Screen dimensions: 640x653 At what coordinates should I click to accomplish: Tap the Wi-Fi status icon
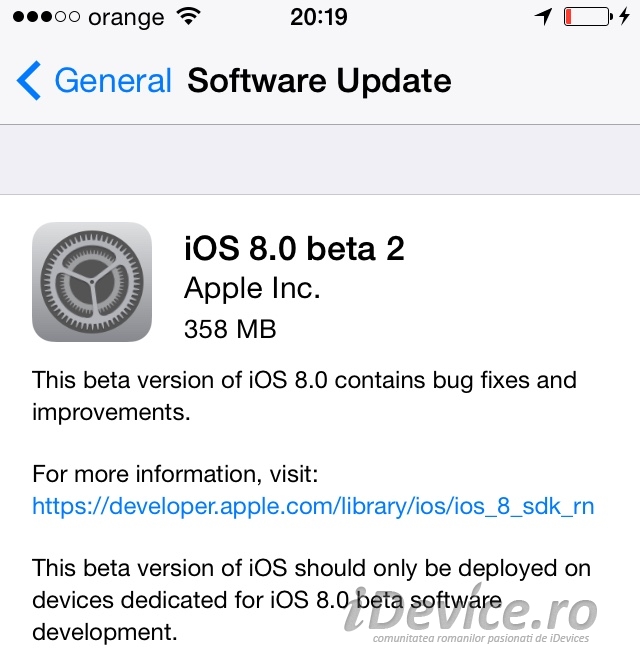point(189,17)
